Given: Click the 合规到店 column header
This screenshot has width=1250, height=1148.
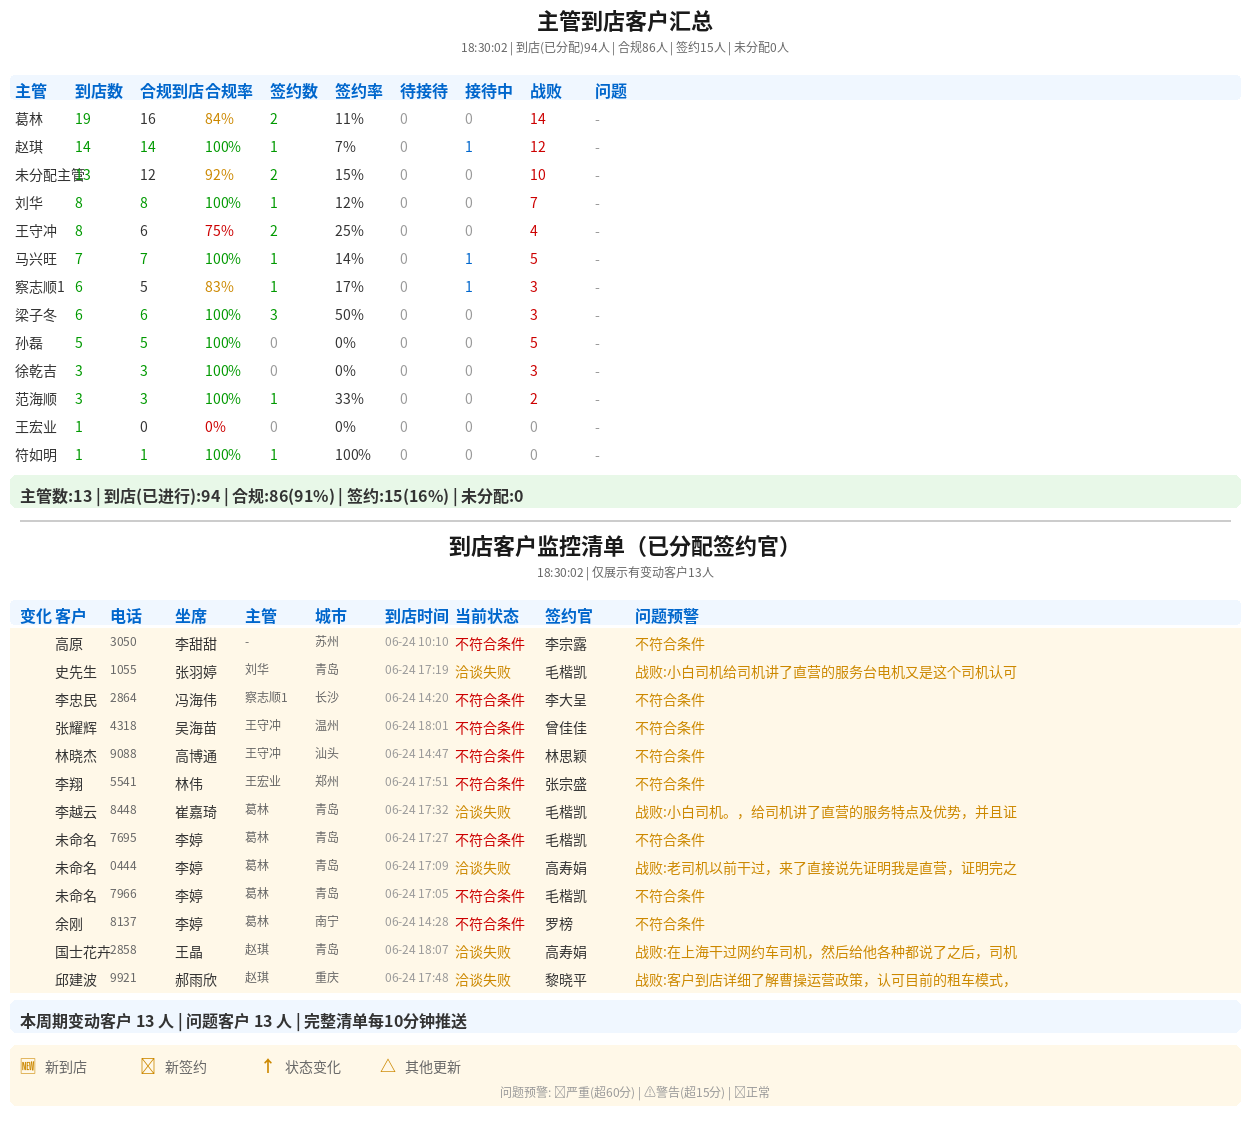Looking at the screenshot, I should (x=172, y=91).
